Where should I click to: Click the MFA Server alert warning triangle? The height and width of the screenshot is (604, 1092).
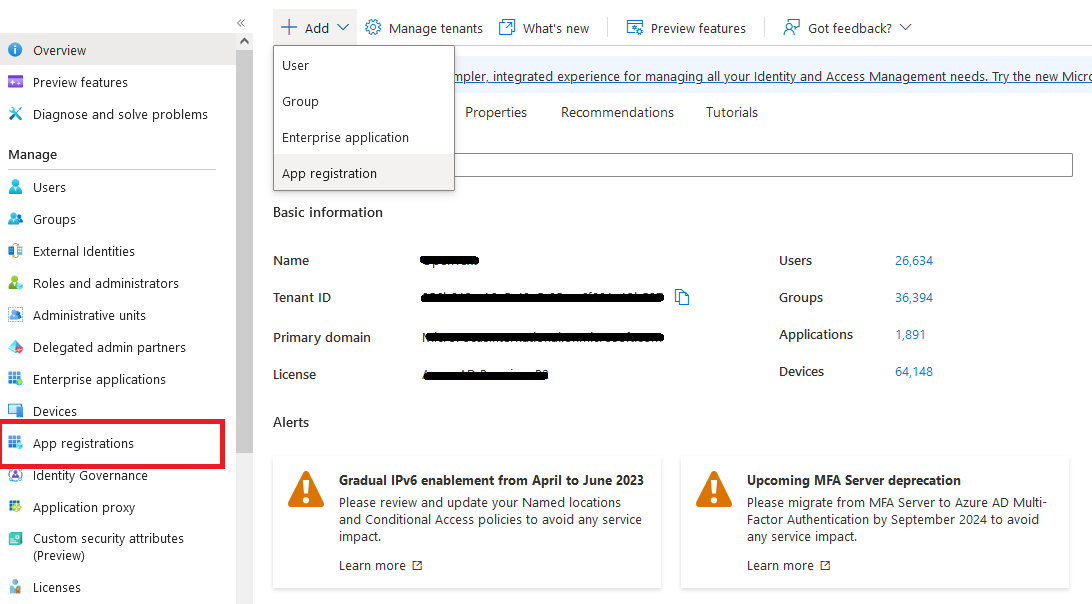pos(714,489)
